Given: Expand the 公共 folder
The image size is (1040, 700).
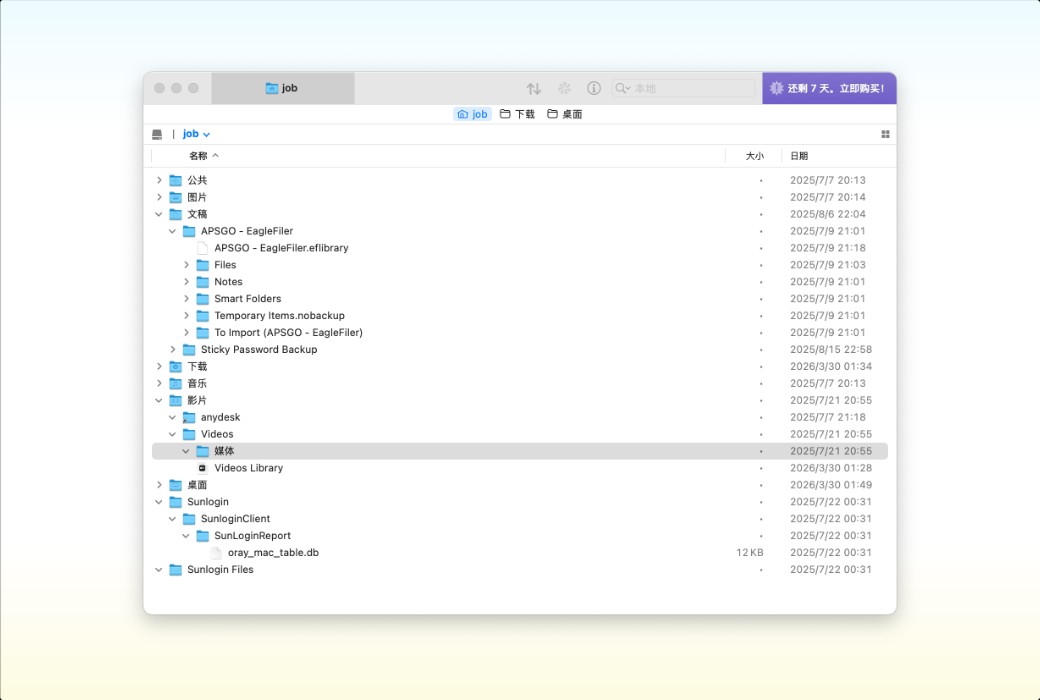Looking at the screenshot, I should (x=159, y=180).
